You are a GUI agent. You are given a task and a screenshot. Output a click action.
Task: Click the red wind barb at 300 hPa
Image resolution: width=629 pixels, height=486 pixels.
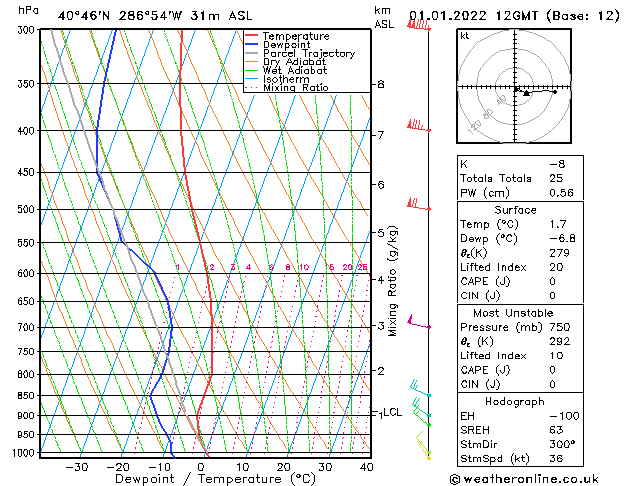pyautogui.click(x=418, y=25)
